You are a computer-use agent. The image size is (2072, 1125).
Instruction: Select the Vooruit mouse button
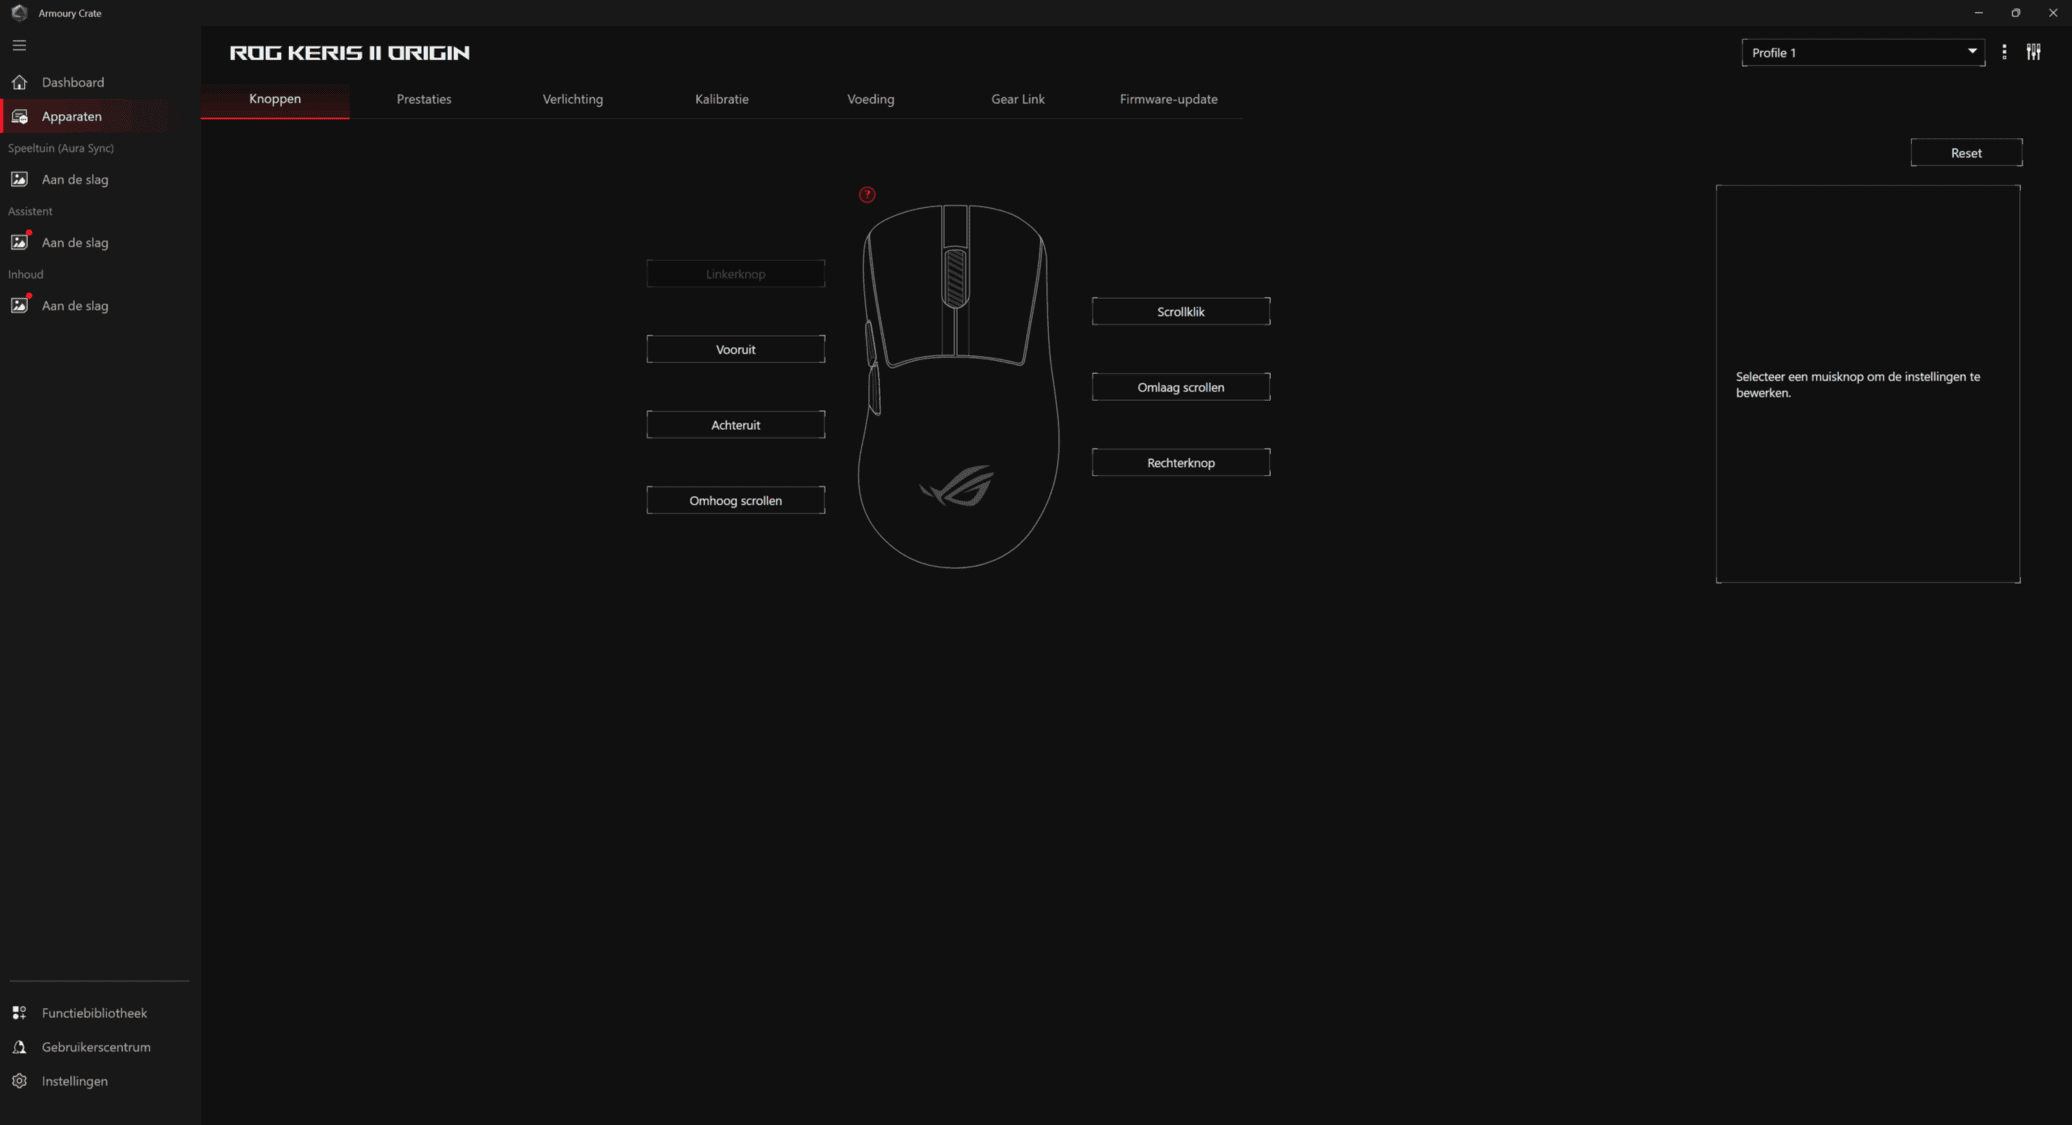coord(736,350)
